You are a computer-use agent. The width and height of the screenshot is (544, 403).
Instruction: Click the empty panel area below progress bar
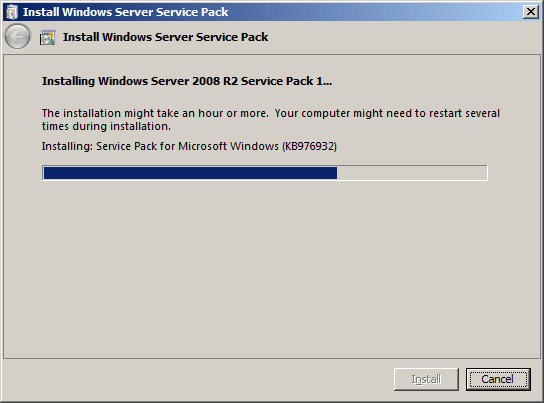tap(272, 269)
